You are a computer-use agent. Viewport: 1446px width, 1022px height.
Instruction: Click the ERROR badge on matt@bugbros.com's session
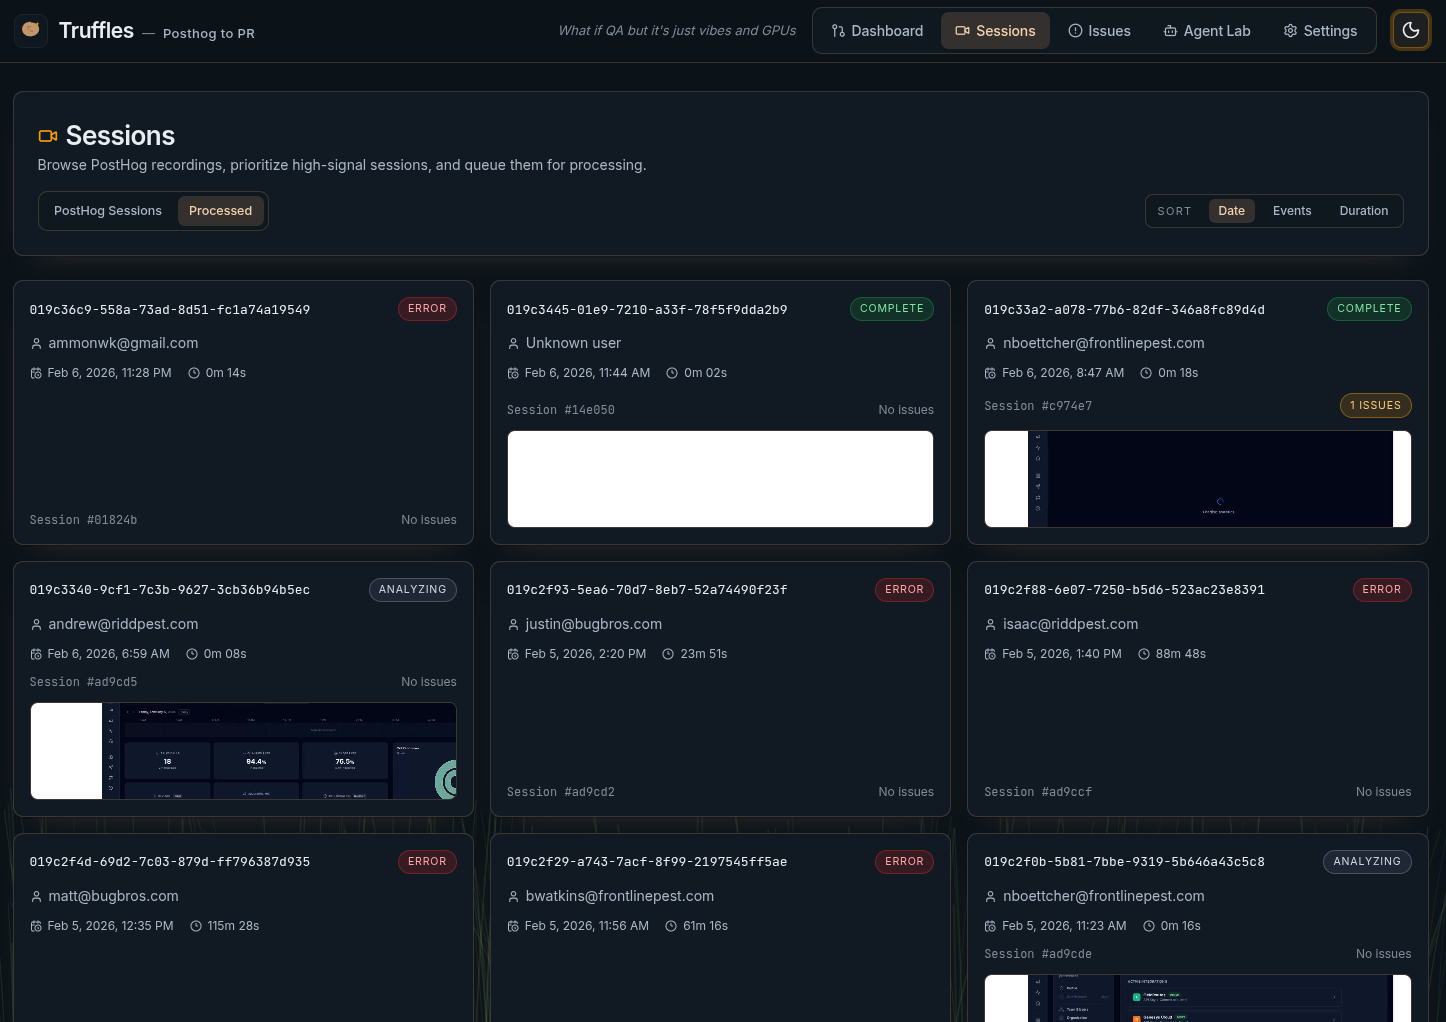pos(427,861)
